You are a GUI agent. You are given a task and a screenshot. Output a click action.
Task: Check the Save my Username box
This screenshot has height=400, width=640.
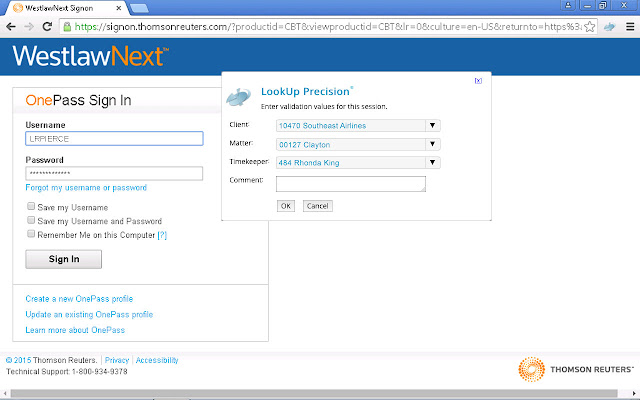(x=31, y=206)
